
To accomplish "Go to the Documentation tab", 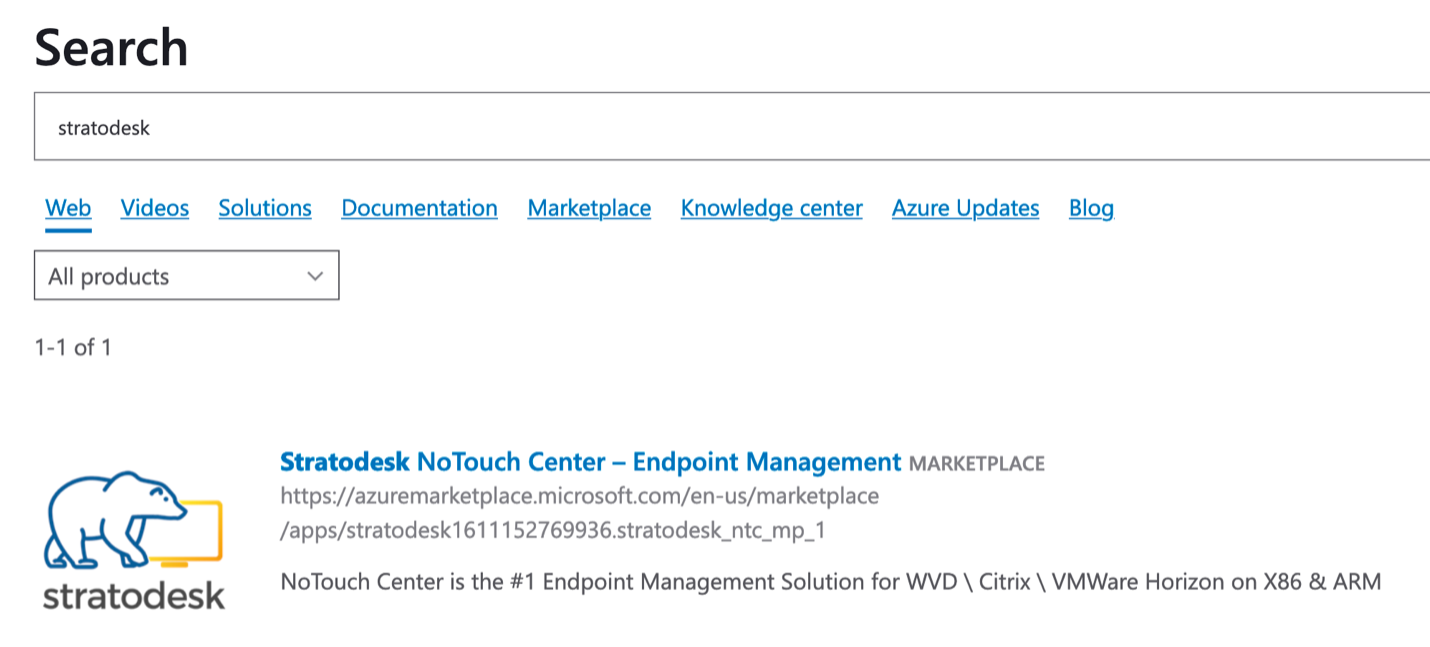I will [x=419, y=208].
